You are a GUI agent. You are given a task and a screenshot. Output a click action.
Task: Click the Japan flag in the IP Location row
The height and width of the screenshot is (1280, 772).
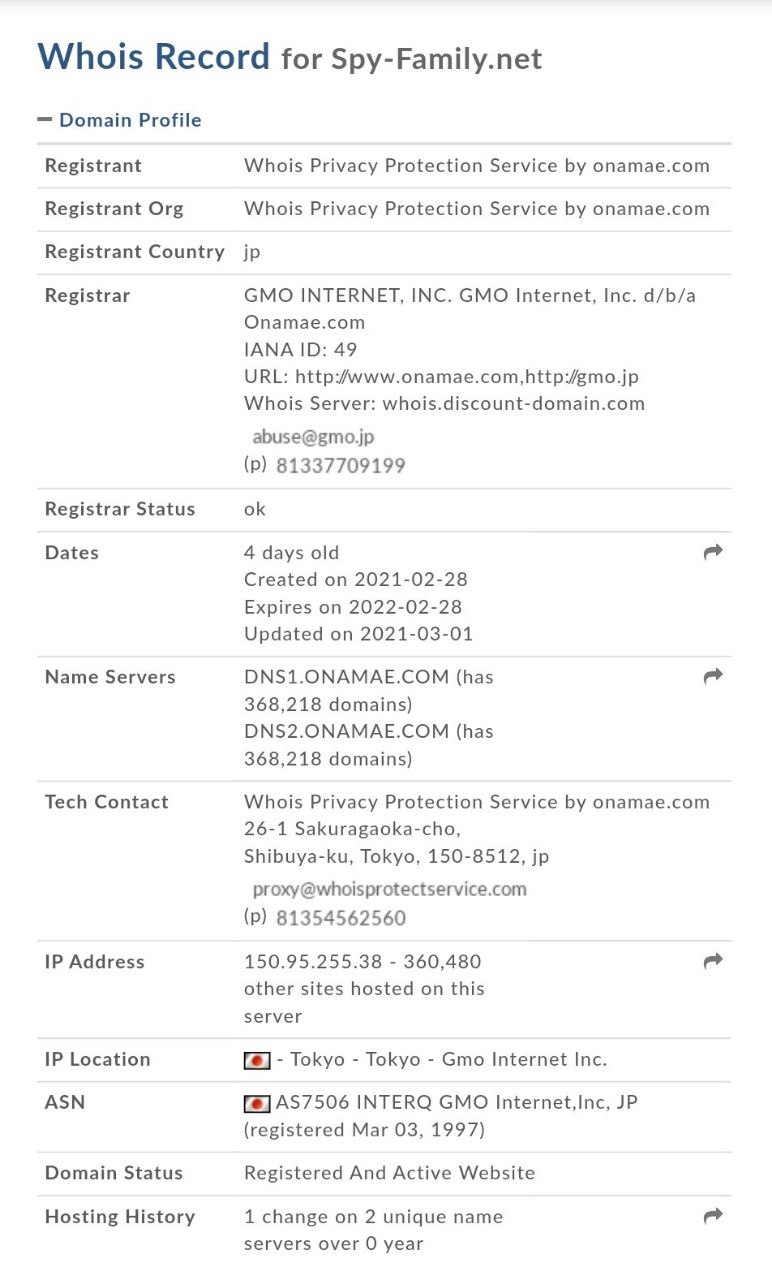[x=257, y=1060]
